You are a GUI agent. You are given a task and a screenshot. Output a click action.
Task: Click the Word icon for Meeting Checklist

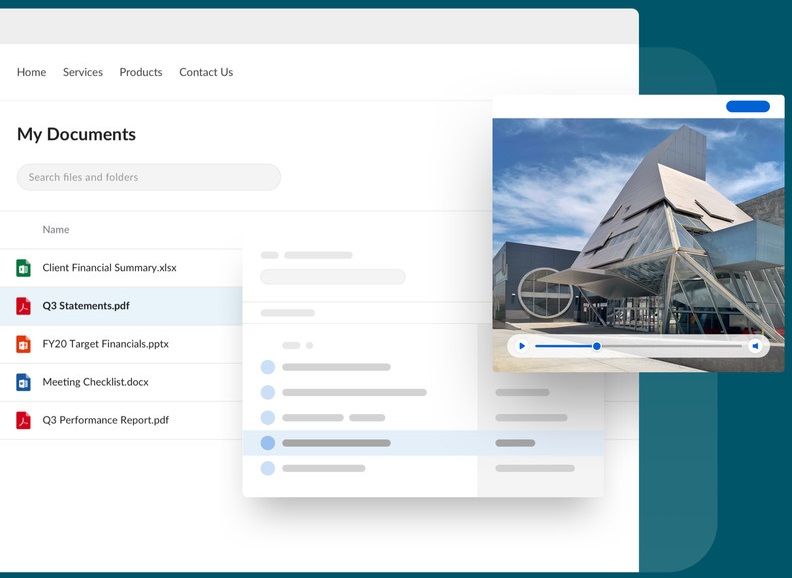point(23,382)
